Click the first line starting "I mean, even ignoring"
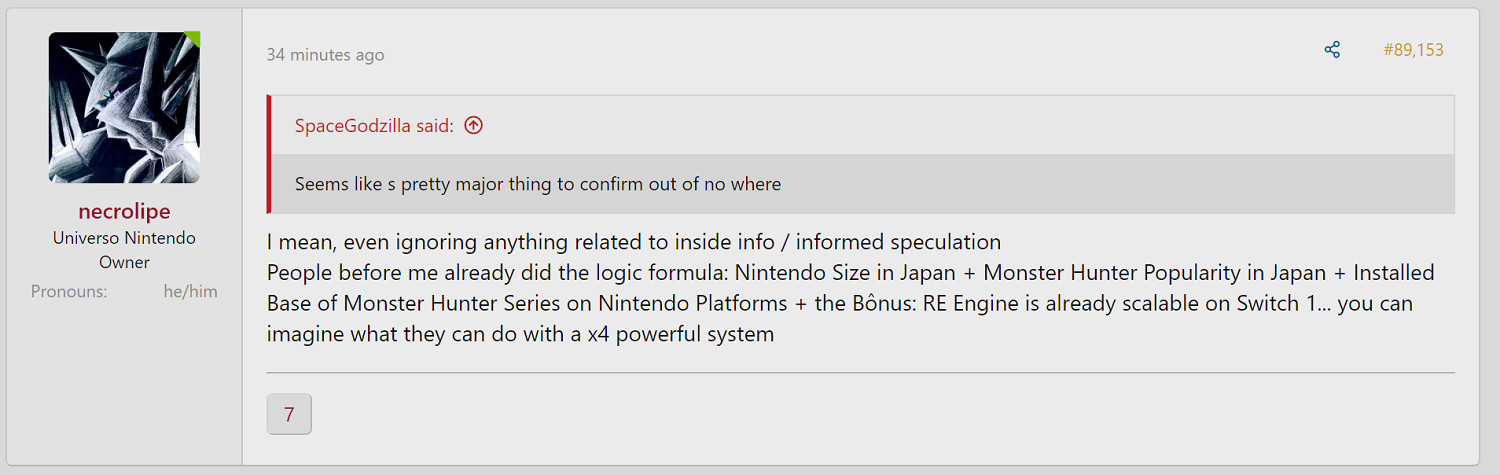Screen dimensions: 1500x475 click(633, 242)
